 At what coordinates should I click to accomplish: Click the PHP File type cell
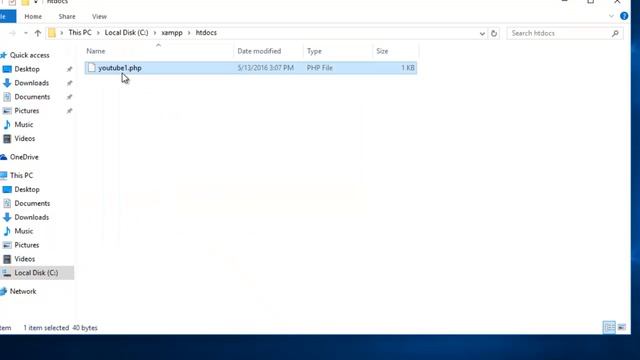click(x=320, y=68)
